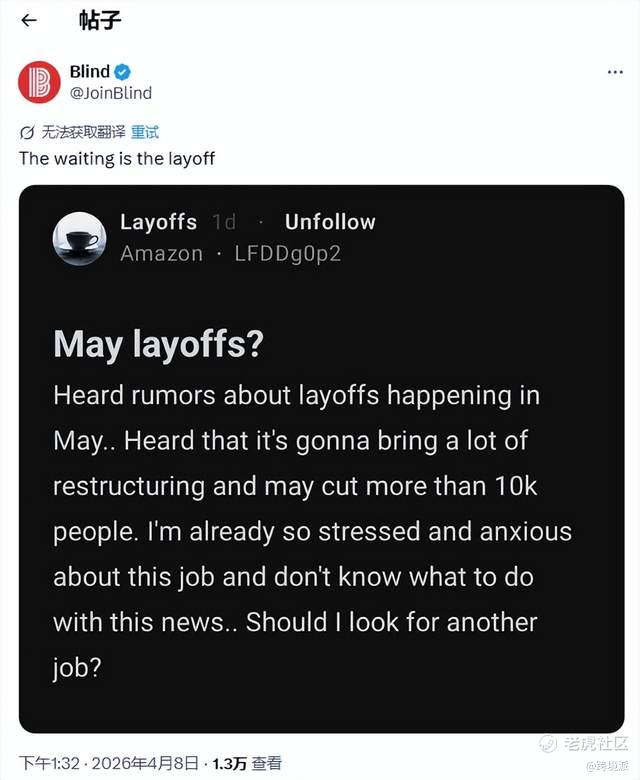The width and height of the screenshot is (640, 780).
Task: Click the blue verified badge
Action: (x=122, y=72)
